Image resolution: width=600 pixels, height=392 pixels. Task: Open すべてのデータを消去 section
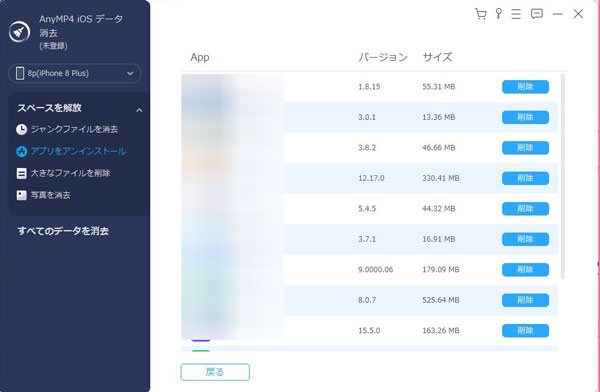(x=63, y=231)
